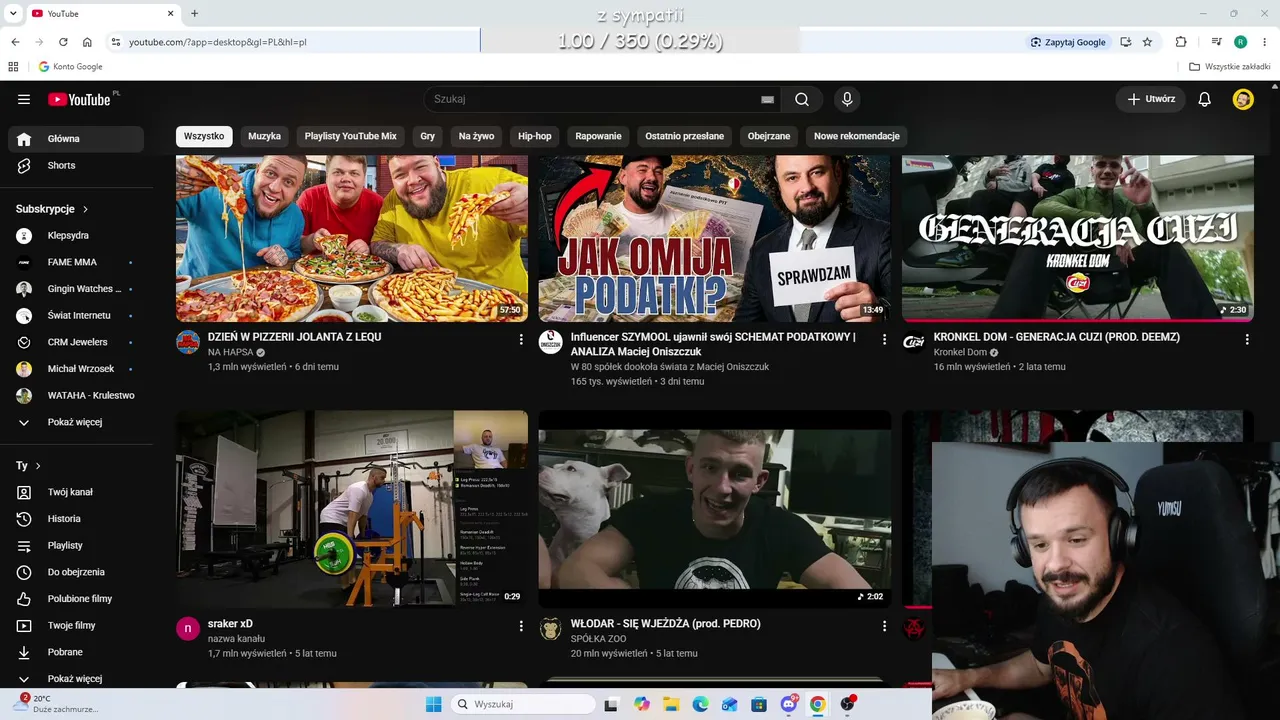Expand Pokaż więcej below Pobrane

76,679
